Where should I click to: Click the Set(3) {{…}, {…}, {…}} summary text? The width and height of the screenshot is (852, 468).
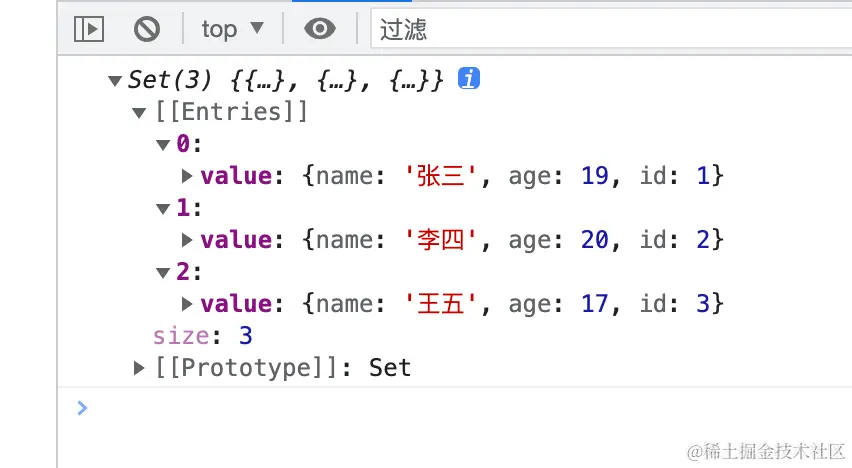click(x=286, y=80)
